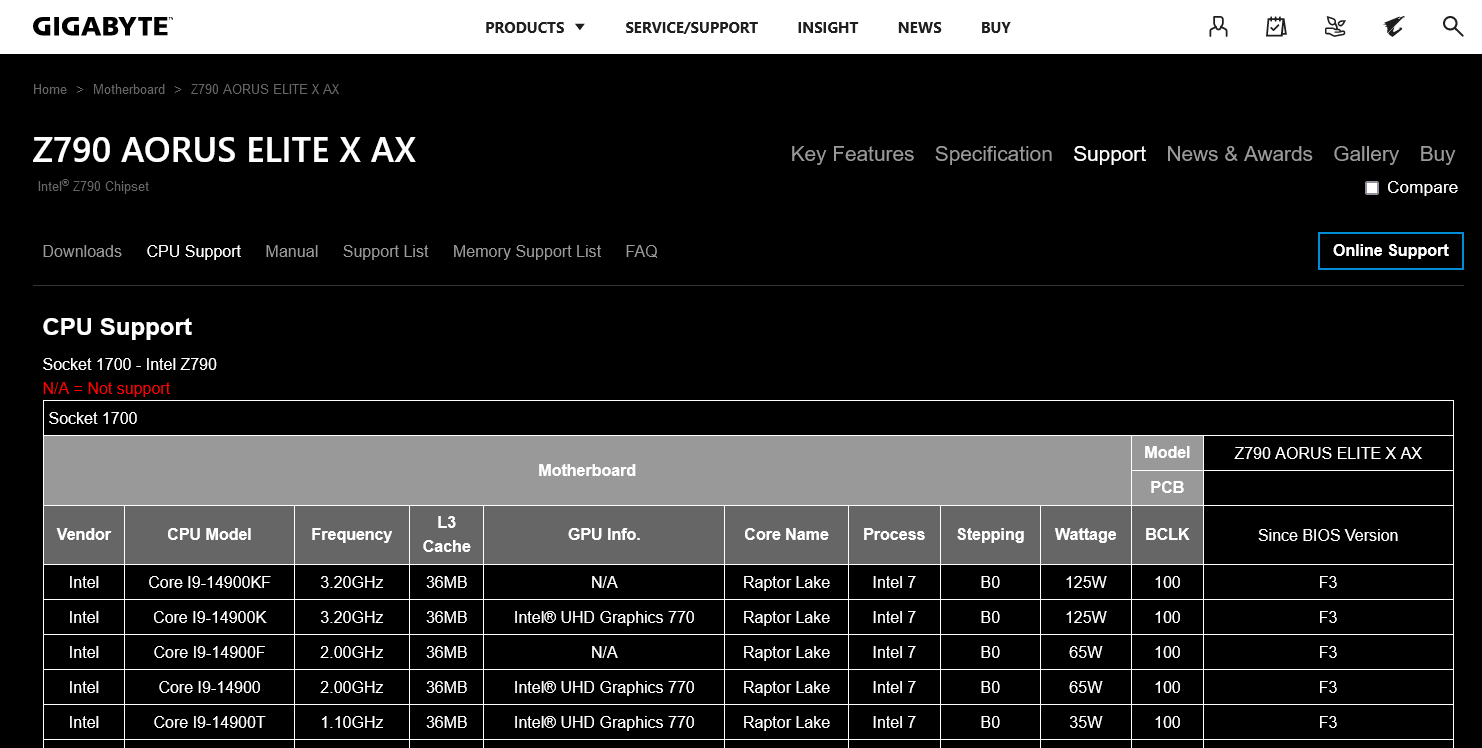Click the Since BIOS Version header cell

coord(1328,535)
